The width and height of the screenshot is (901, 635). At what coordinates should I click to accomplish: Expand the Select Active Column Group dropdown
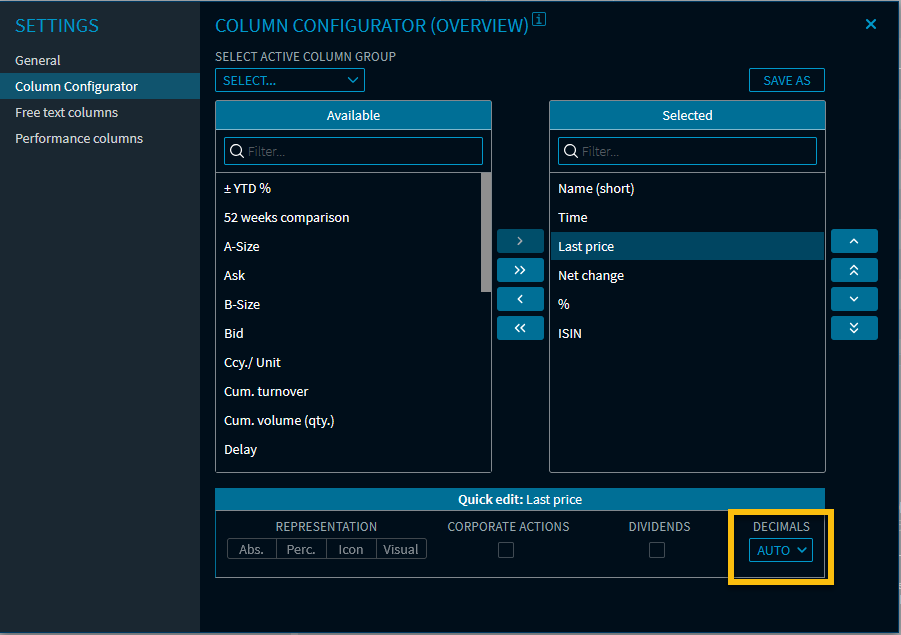point(290,80)
